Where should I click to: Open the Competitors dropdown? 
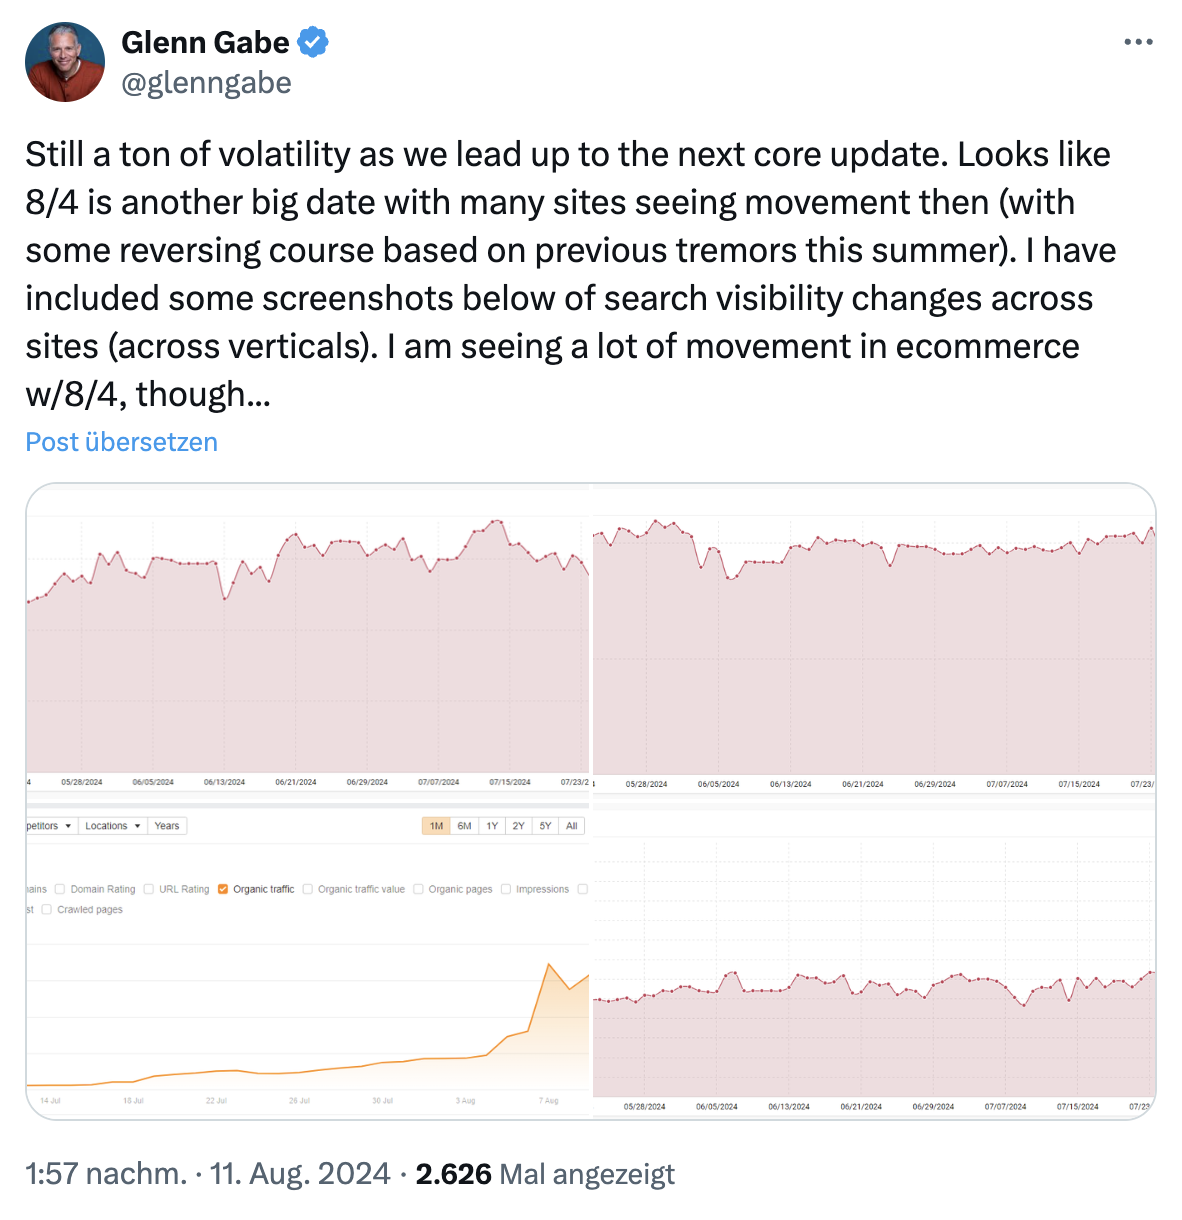(52, 826)
